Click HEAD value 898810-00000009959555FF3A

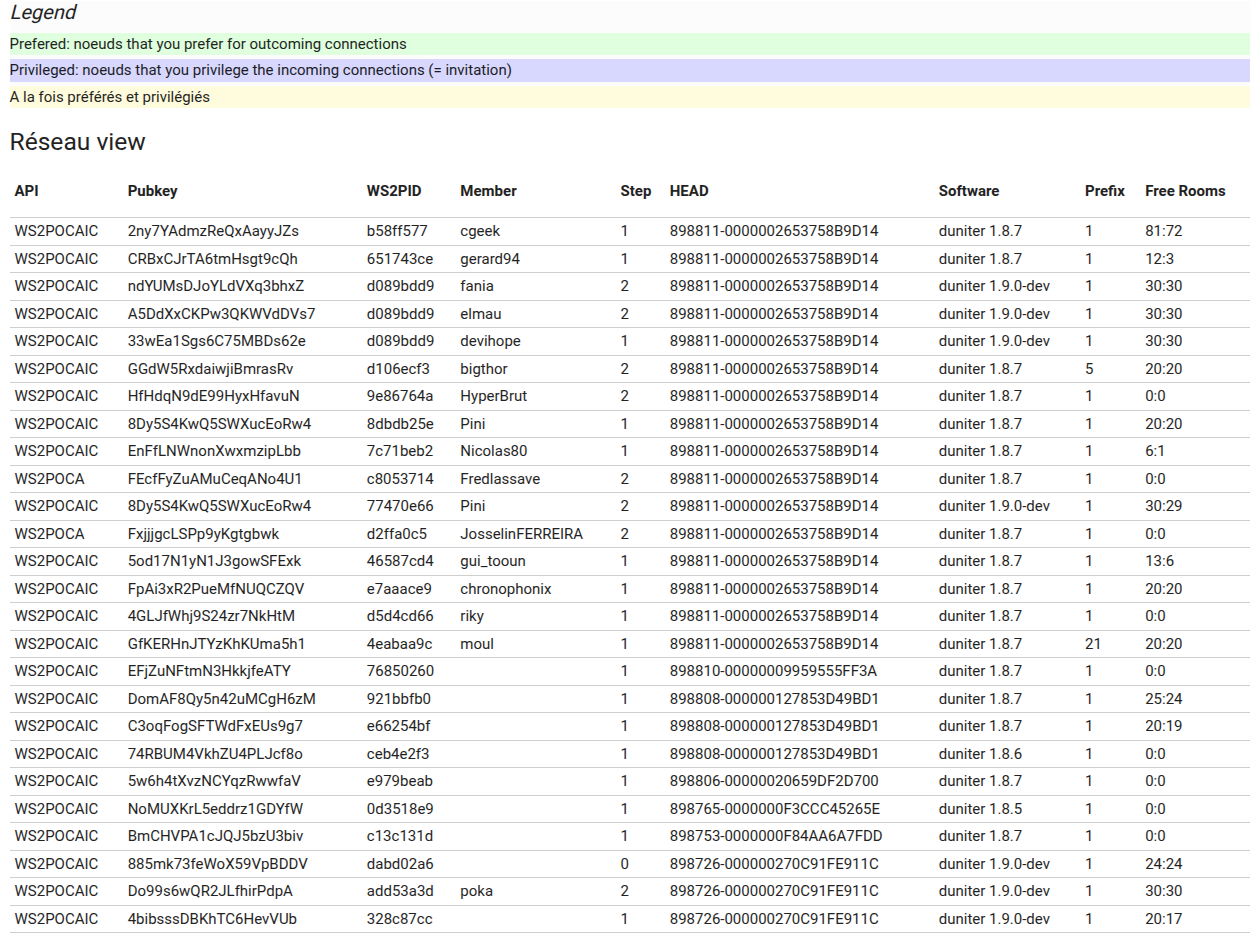point(773,671)
